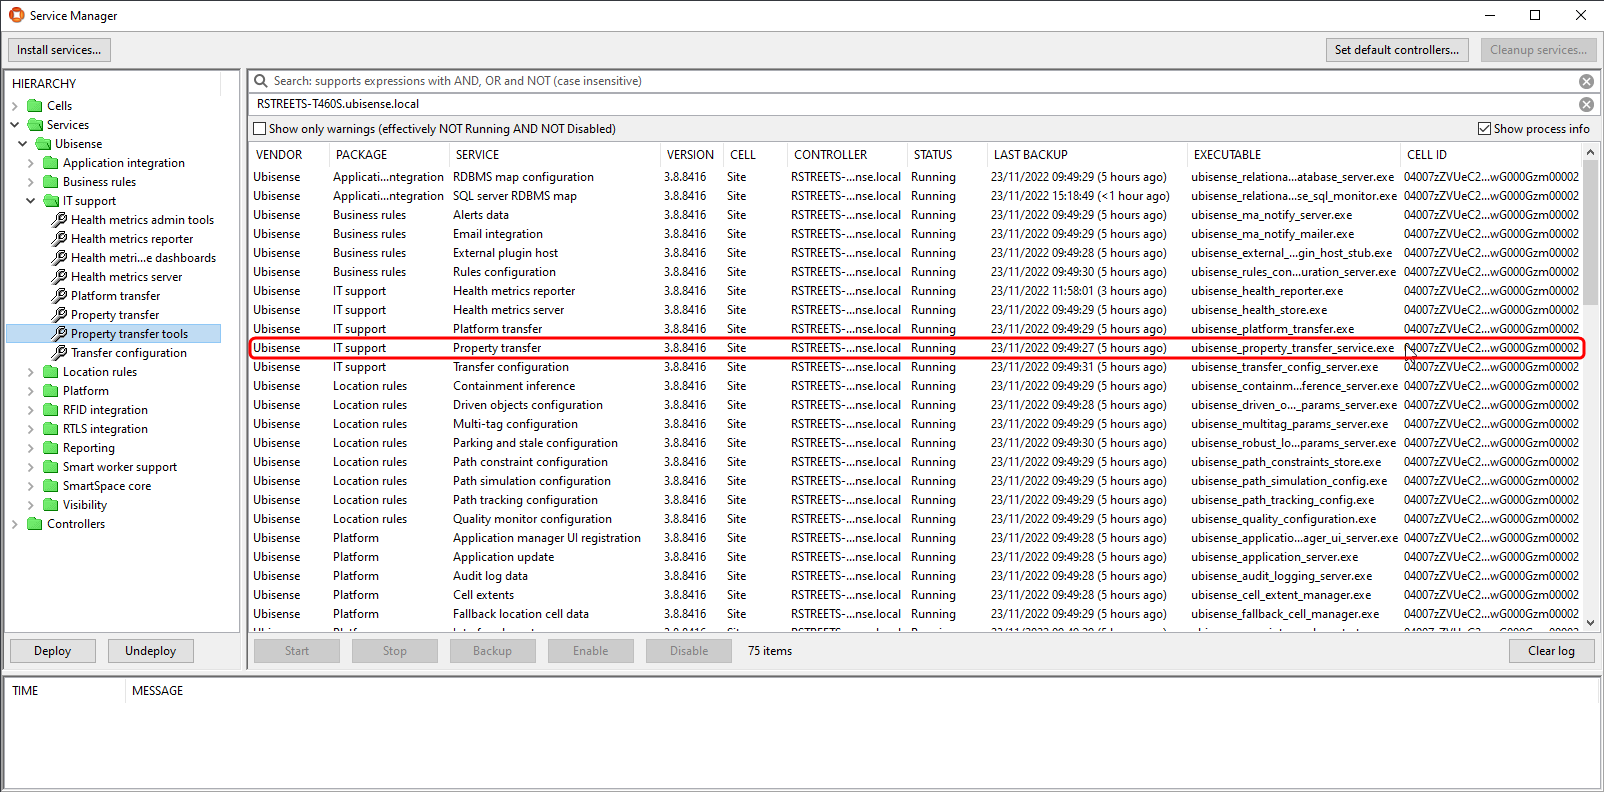Expand the Location rules node
1604x792 pixels.
31,372
